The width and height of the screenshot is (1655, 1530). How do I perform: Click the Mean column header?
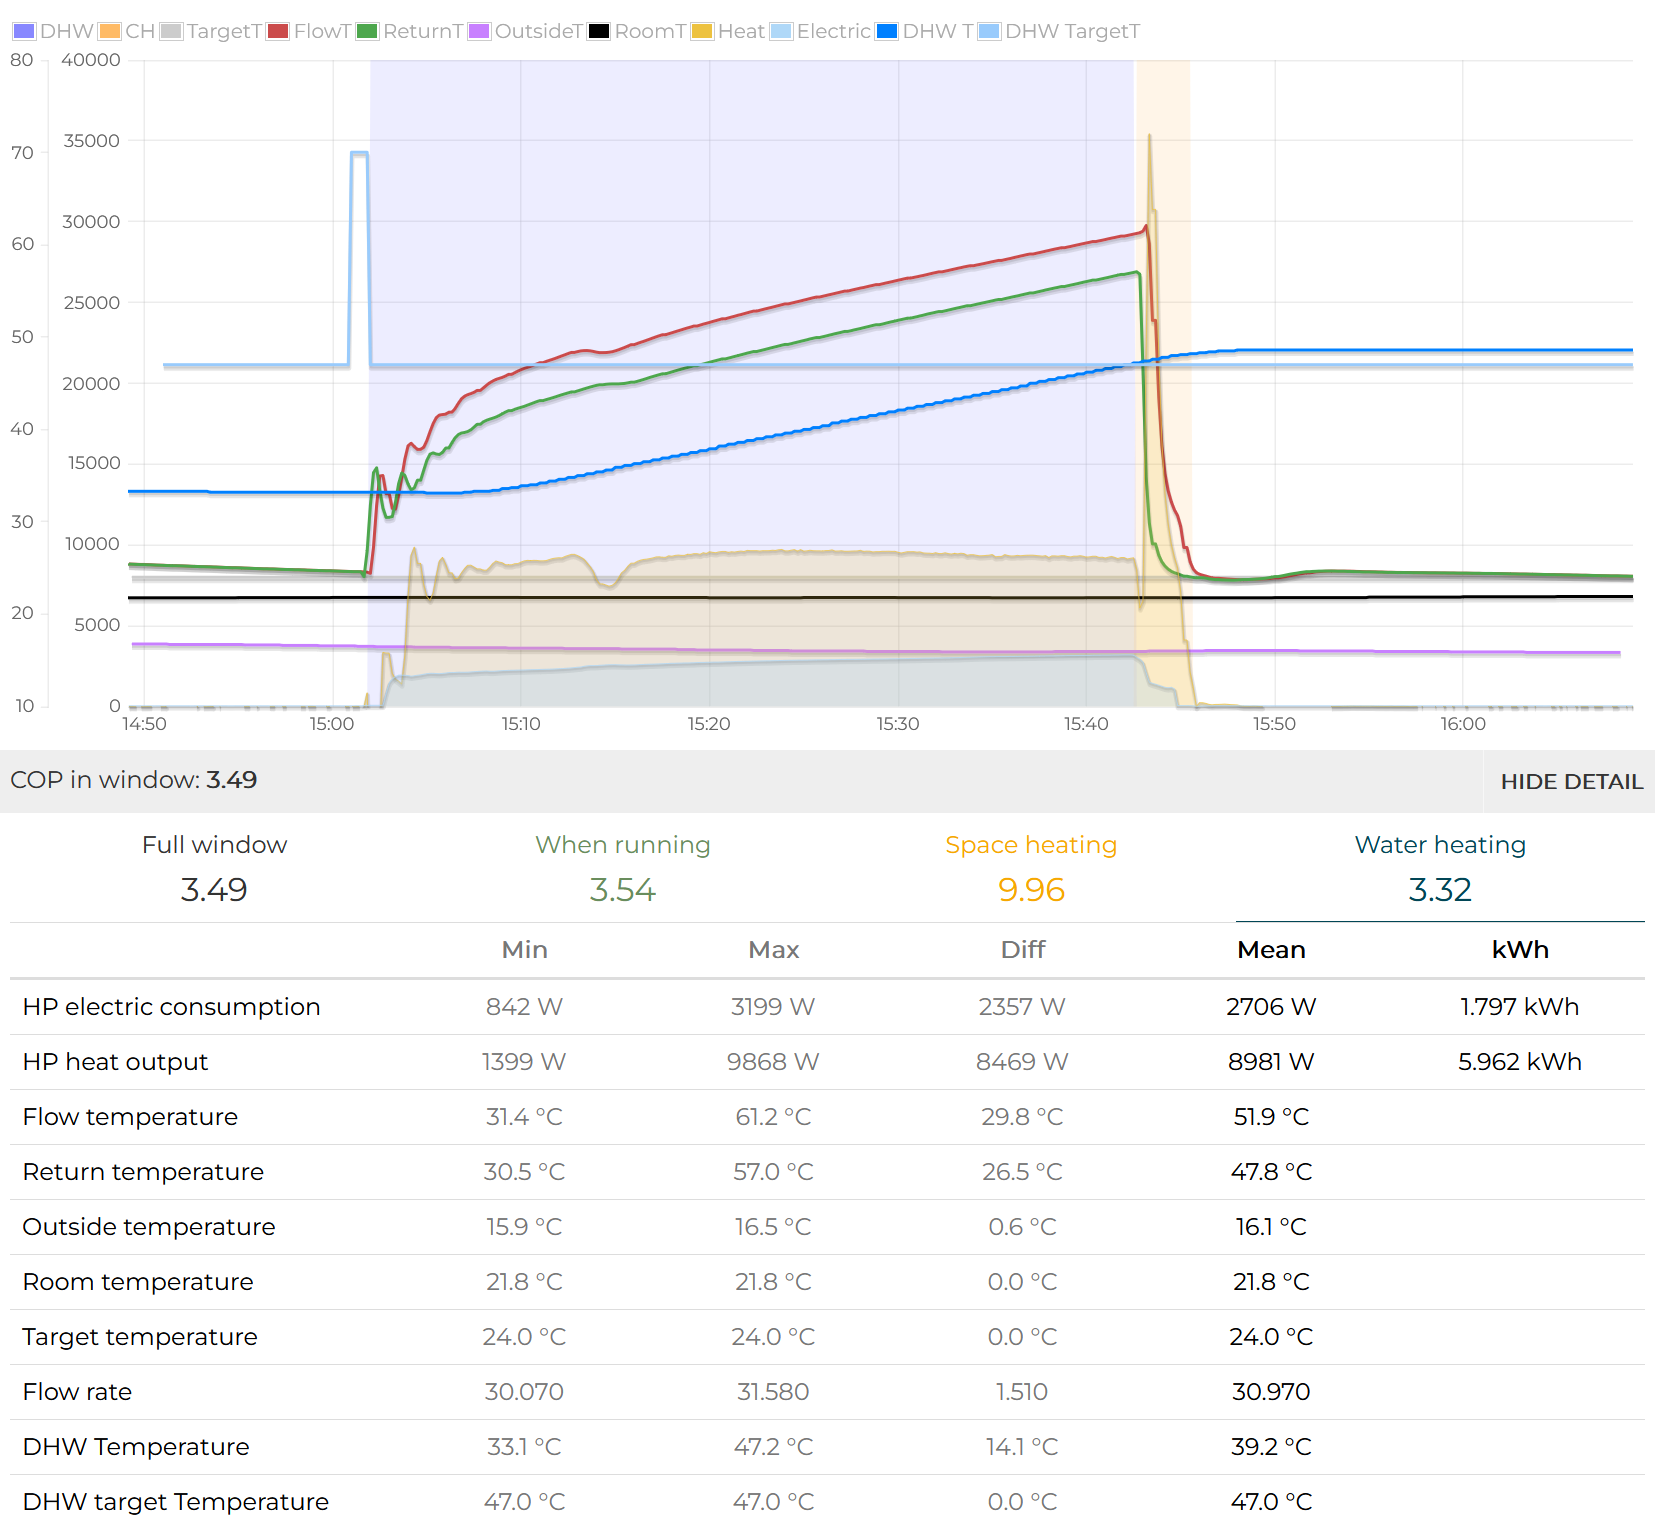pos(1271,950)
